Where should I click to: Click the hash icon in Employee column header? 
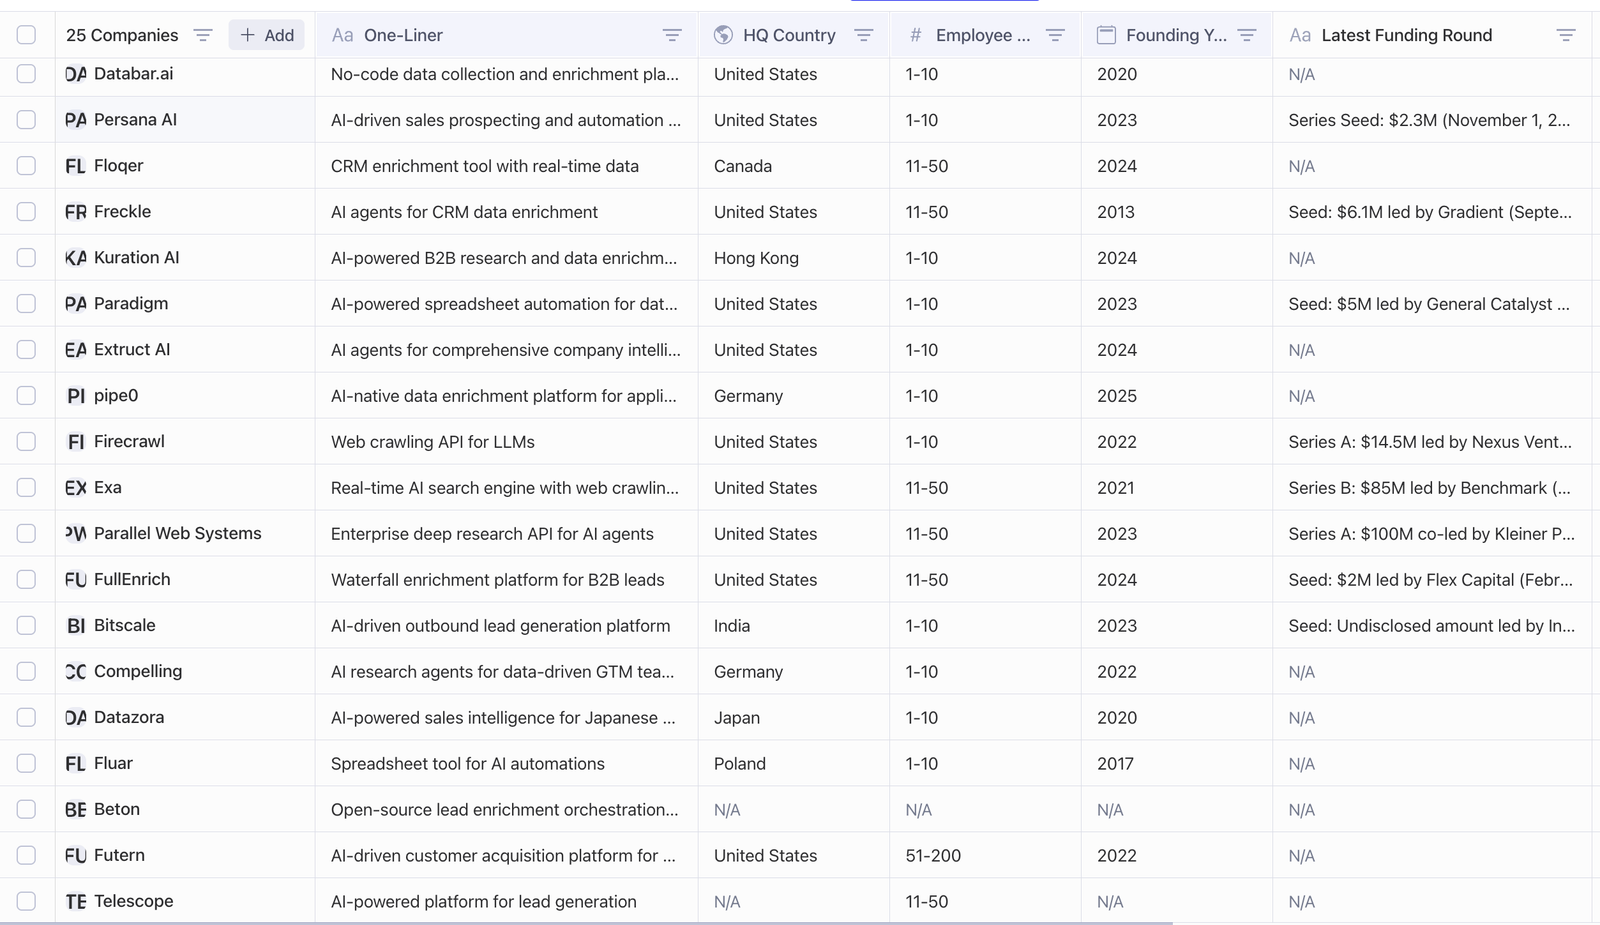click(x=915, y=35)
